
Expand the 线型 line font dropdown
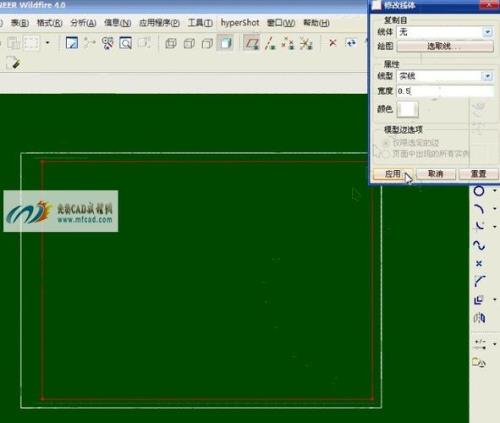tap(488, 76)
